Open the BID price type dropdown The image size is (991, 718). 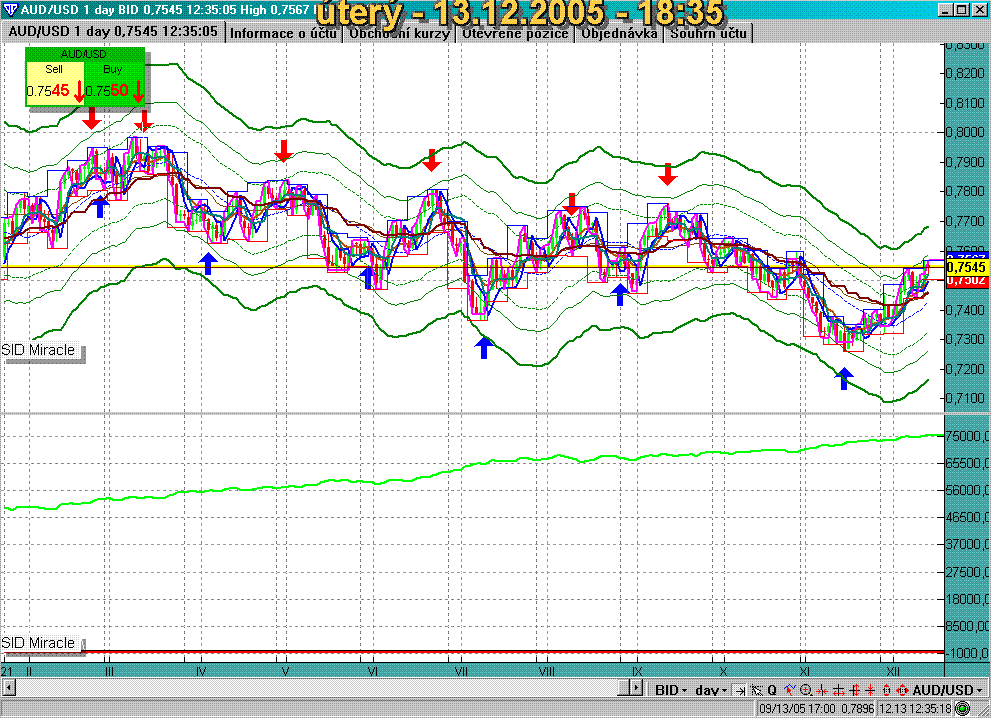coord(671,690)
